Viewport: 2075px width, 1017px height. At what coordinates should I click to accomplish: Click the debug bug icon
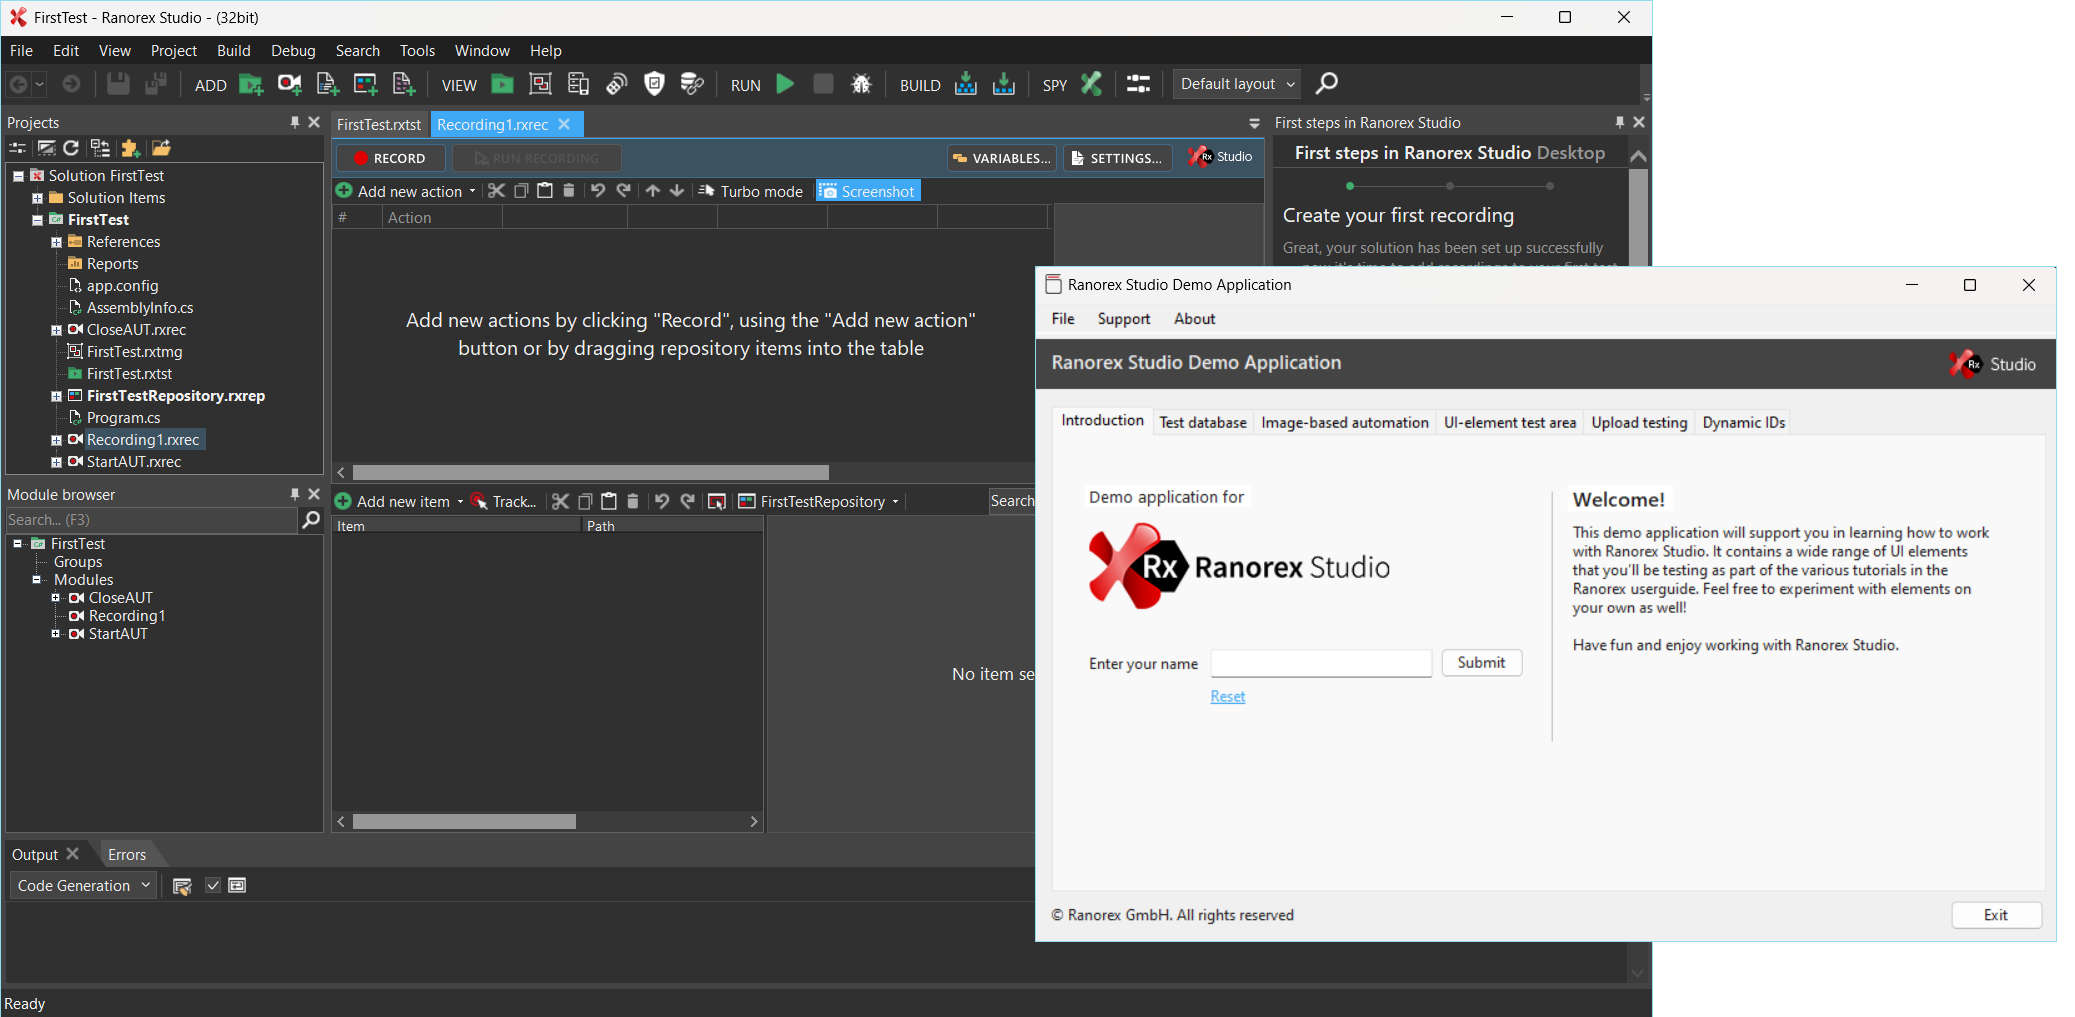click(x=861, y=84)
